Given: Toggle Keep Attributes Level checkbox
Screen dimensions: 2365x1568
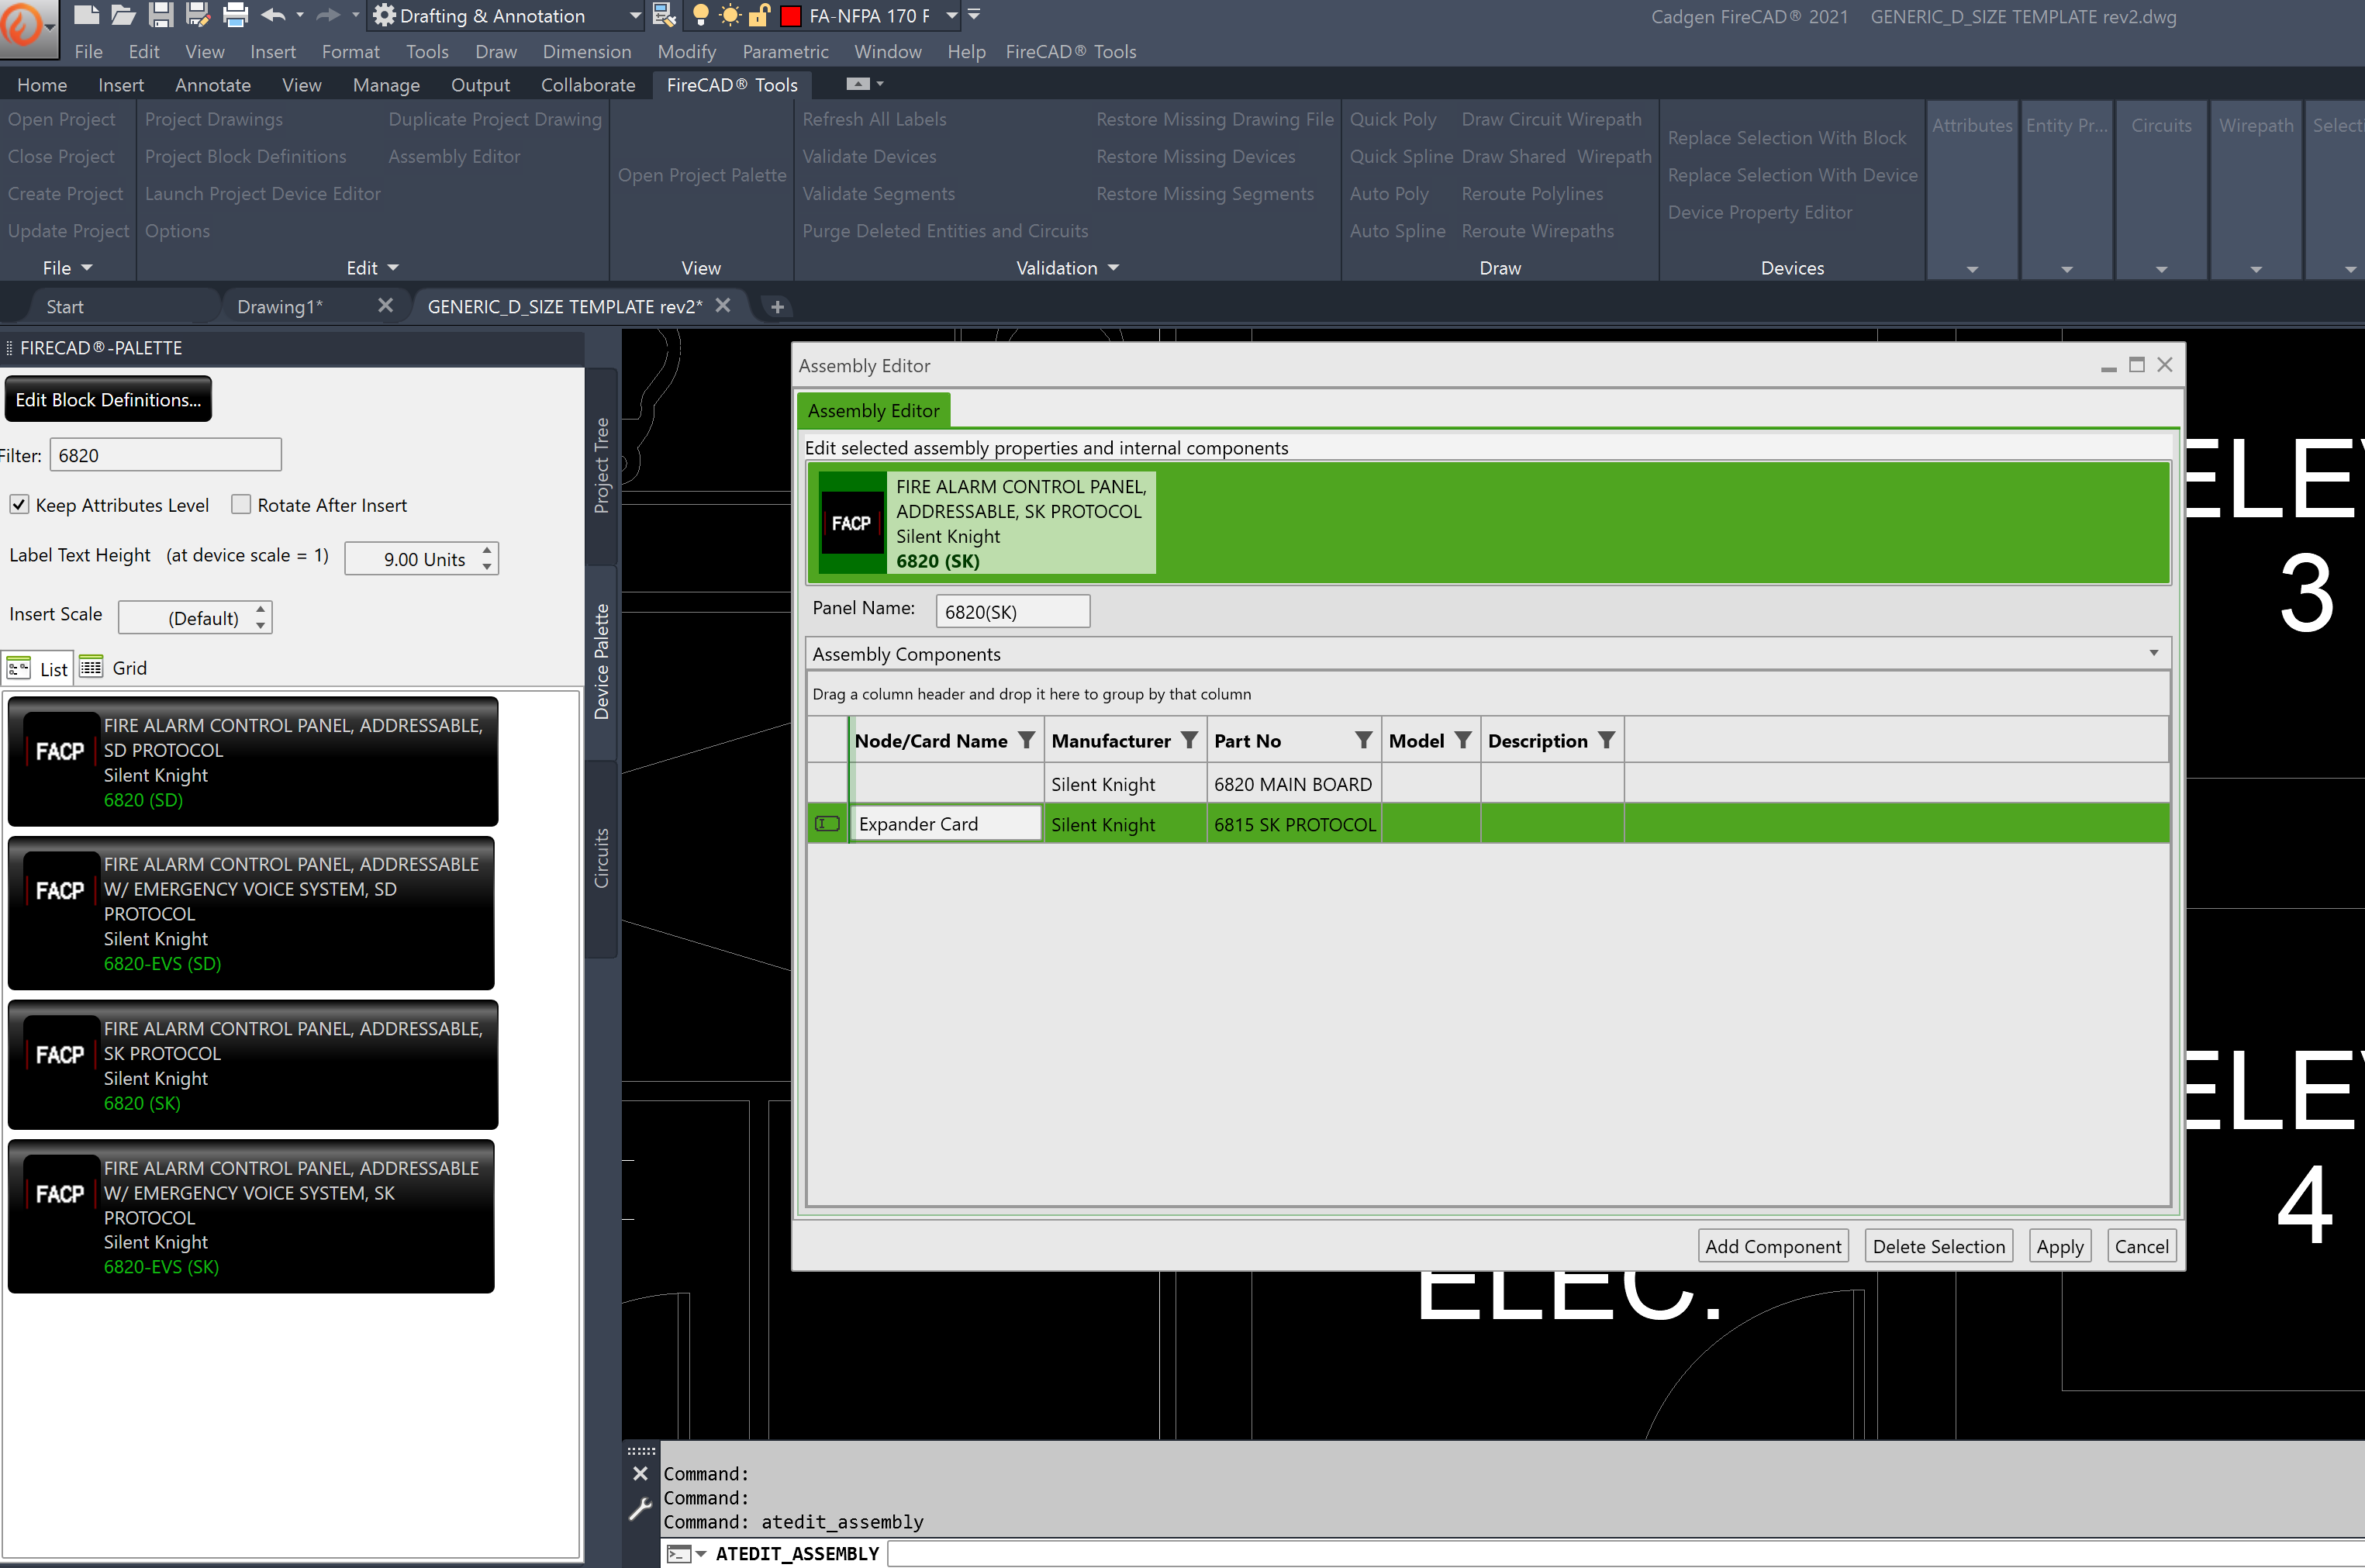Looking at the screenshot, I should click(x=19, y=504).
